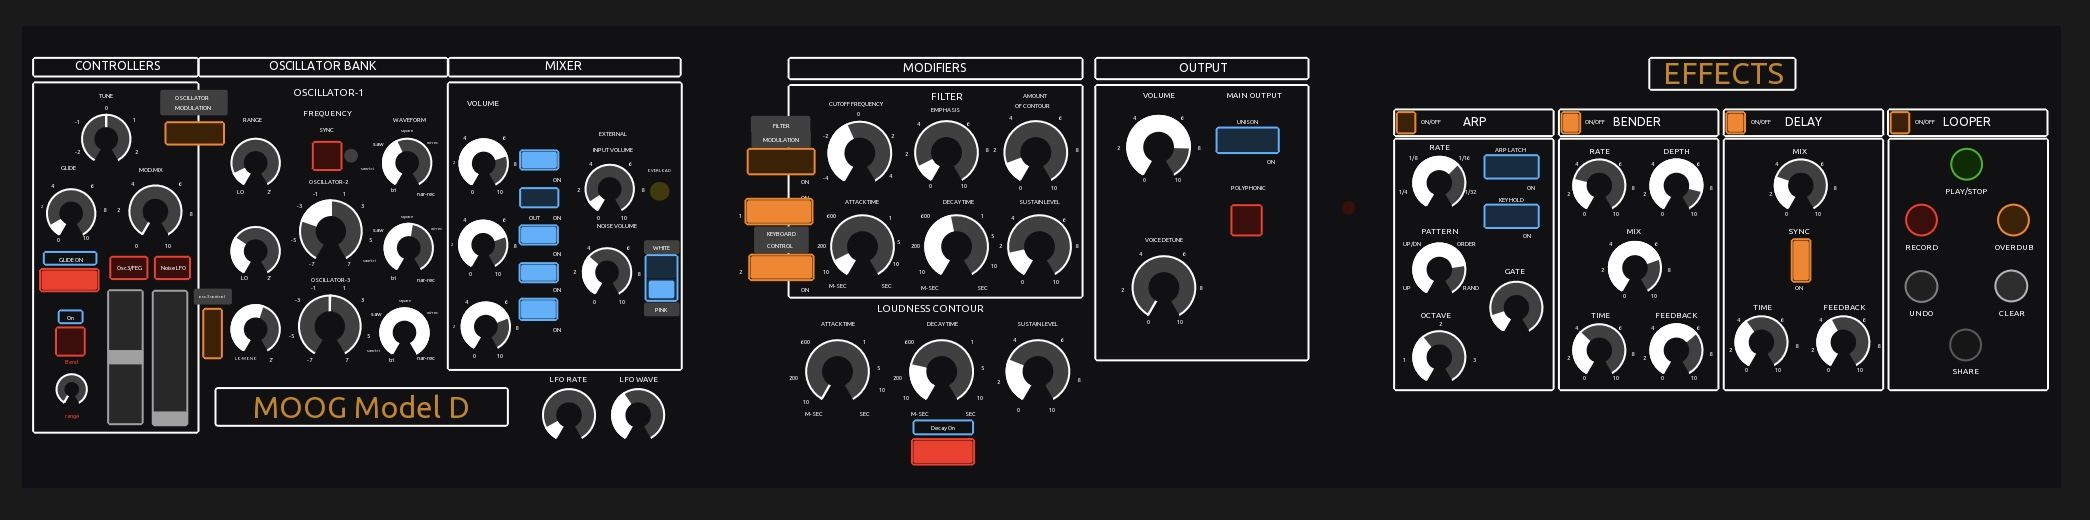2090x520 pixels.
Task: Toggle the Delay effect on/off switch
Action: click(x=1735, y=122)
